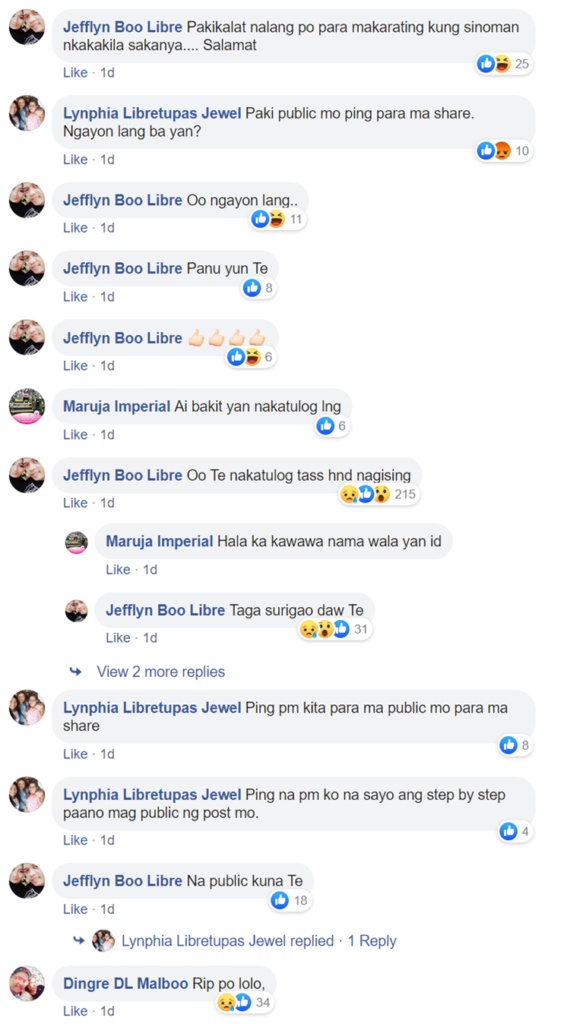Open Maruja Imperial profile from 'Ai bakit yan' comment

(x=117, y=406)
